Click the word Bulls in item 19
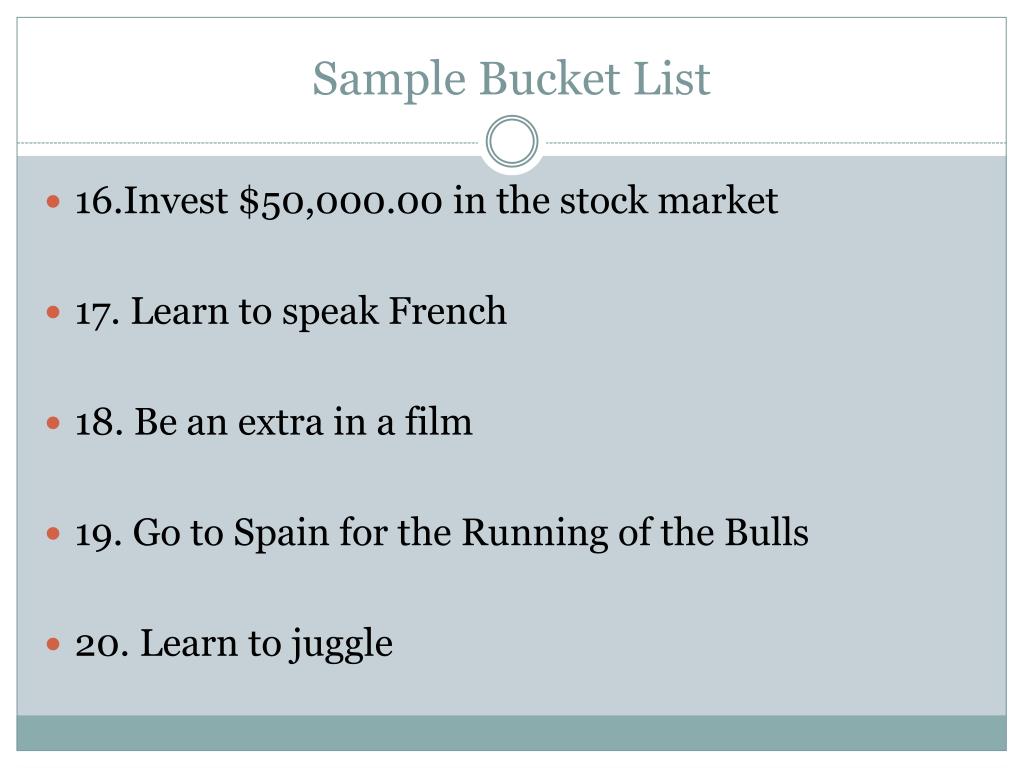This screenshot has width=1024, height=768. pyautogui.click(x=766, y=532)
